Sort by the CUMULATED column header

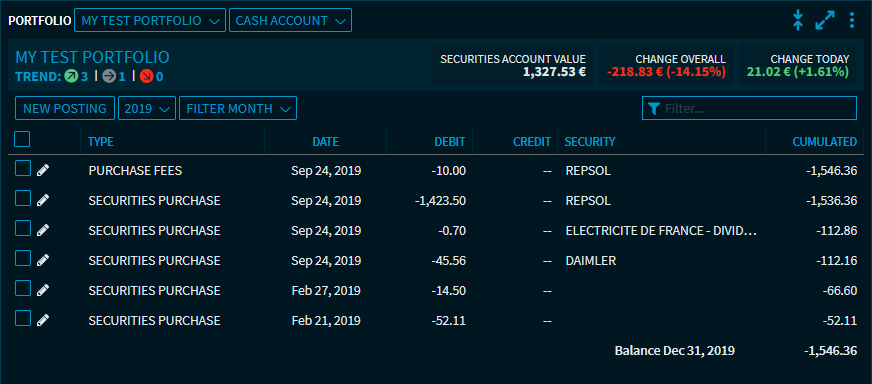(x=825, y=142)
